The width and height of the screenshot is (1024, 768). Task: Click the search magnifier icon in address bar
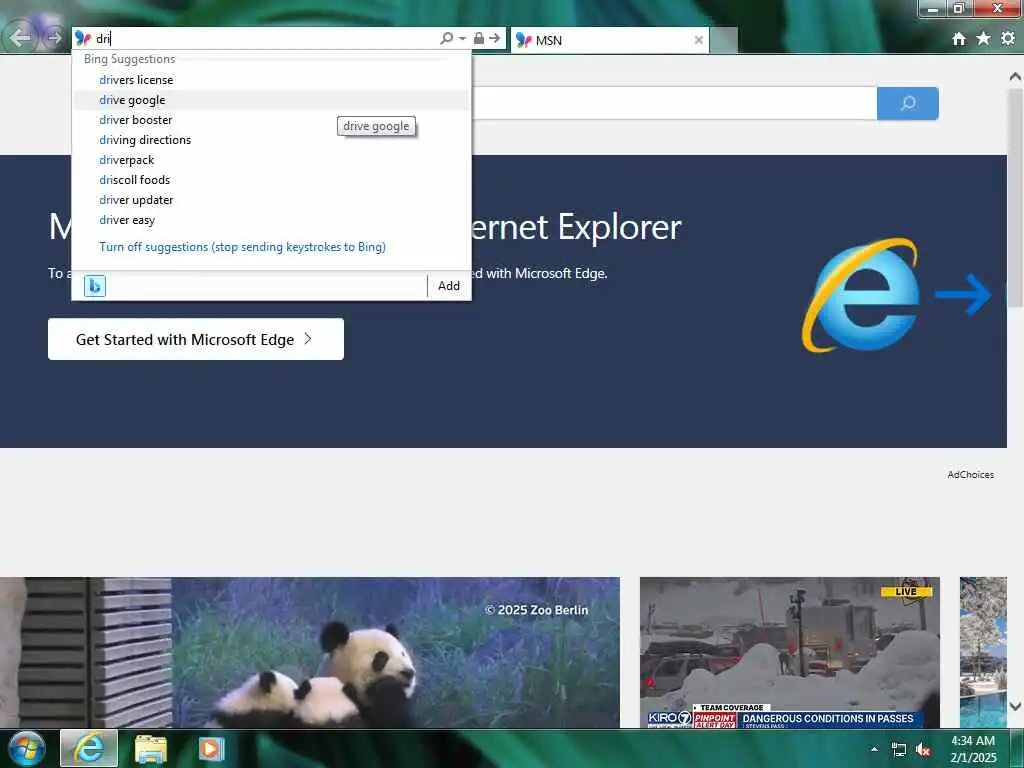point(446,39)
